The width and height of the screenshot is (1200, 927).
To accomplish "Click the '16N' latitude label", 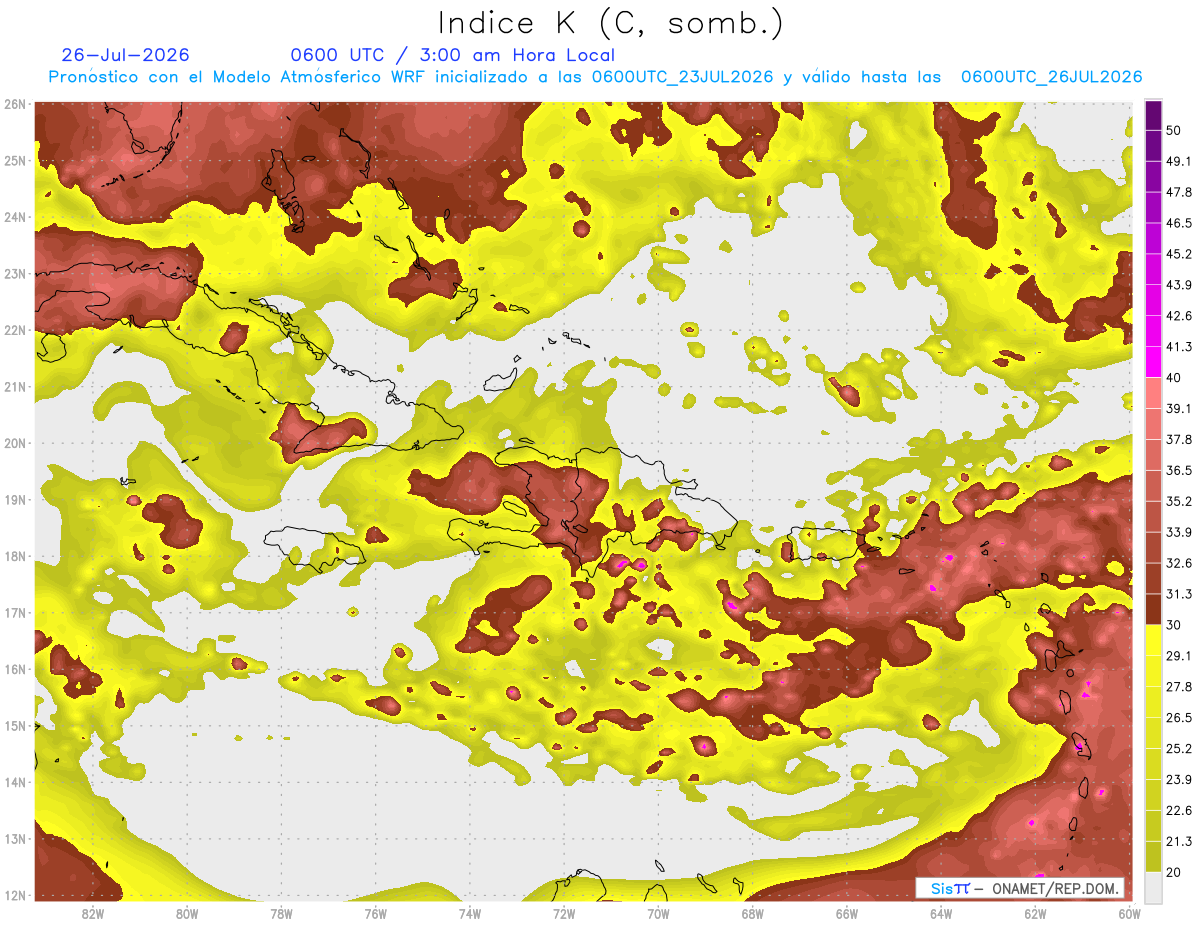I will (15, 670).
